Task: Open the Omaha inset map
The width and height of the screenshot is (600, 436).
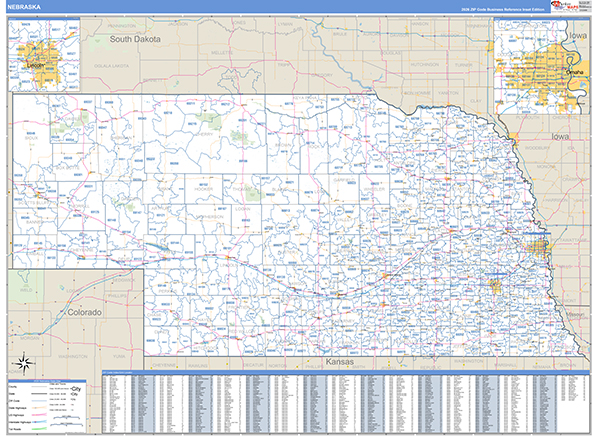Action: (x=542, y=66)
